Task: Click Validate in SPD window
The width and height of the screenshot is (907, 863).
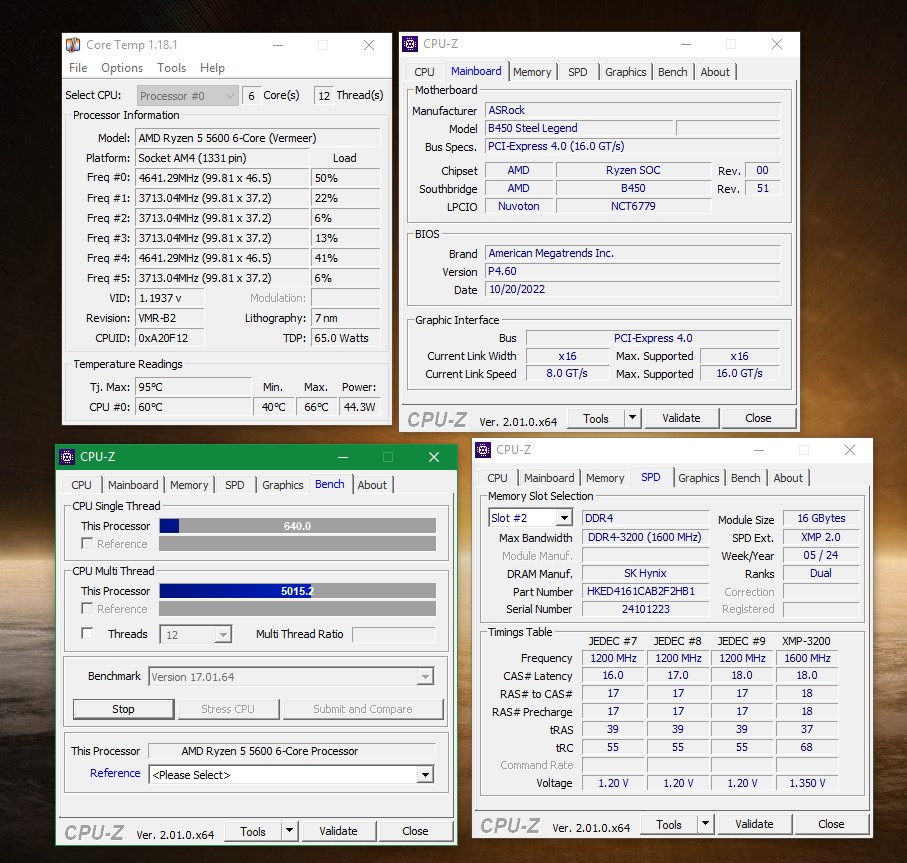Action: [754, 824]
